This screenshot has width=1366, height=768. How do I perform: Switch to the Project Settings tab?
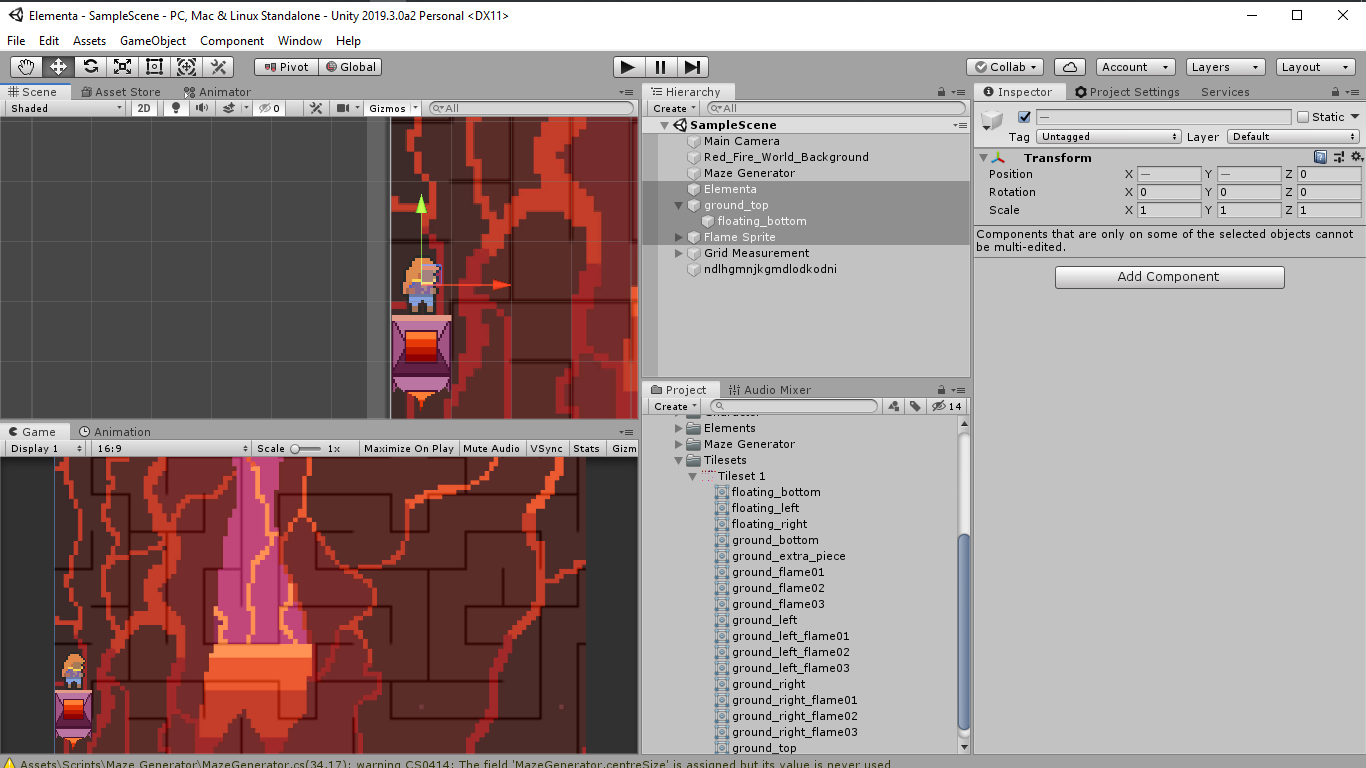[x=1127, y=92]
